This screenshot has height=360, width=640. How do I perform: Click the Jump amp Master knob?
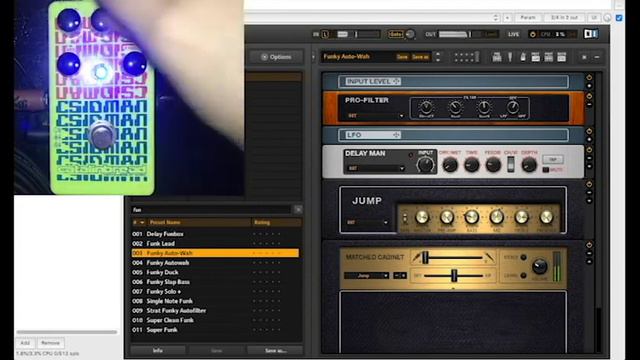[x=422, y=217]
